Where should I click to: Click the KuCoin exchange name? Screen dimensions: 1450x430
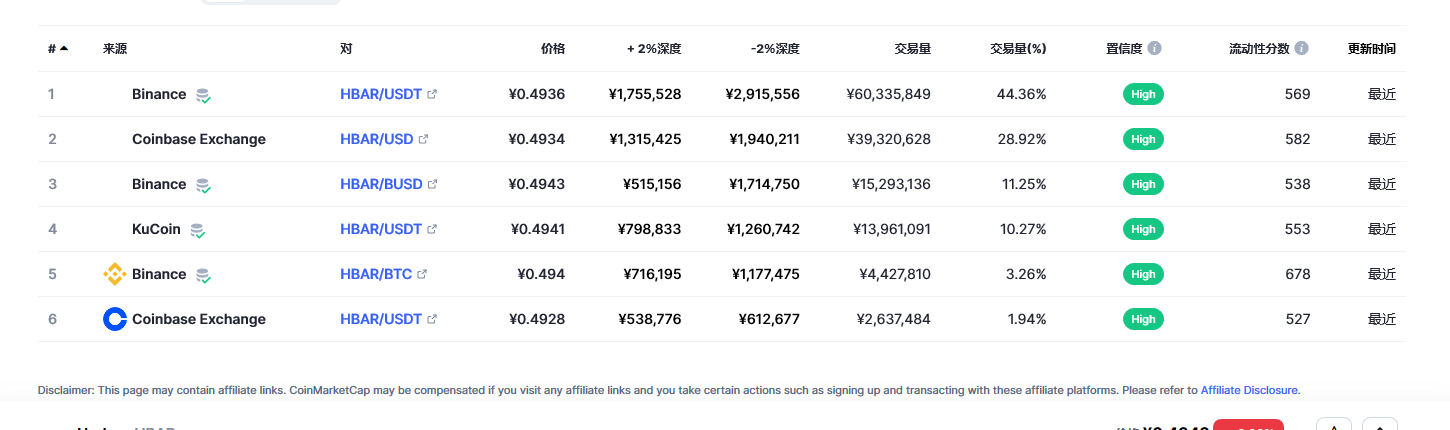click(156, 229)
